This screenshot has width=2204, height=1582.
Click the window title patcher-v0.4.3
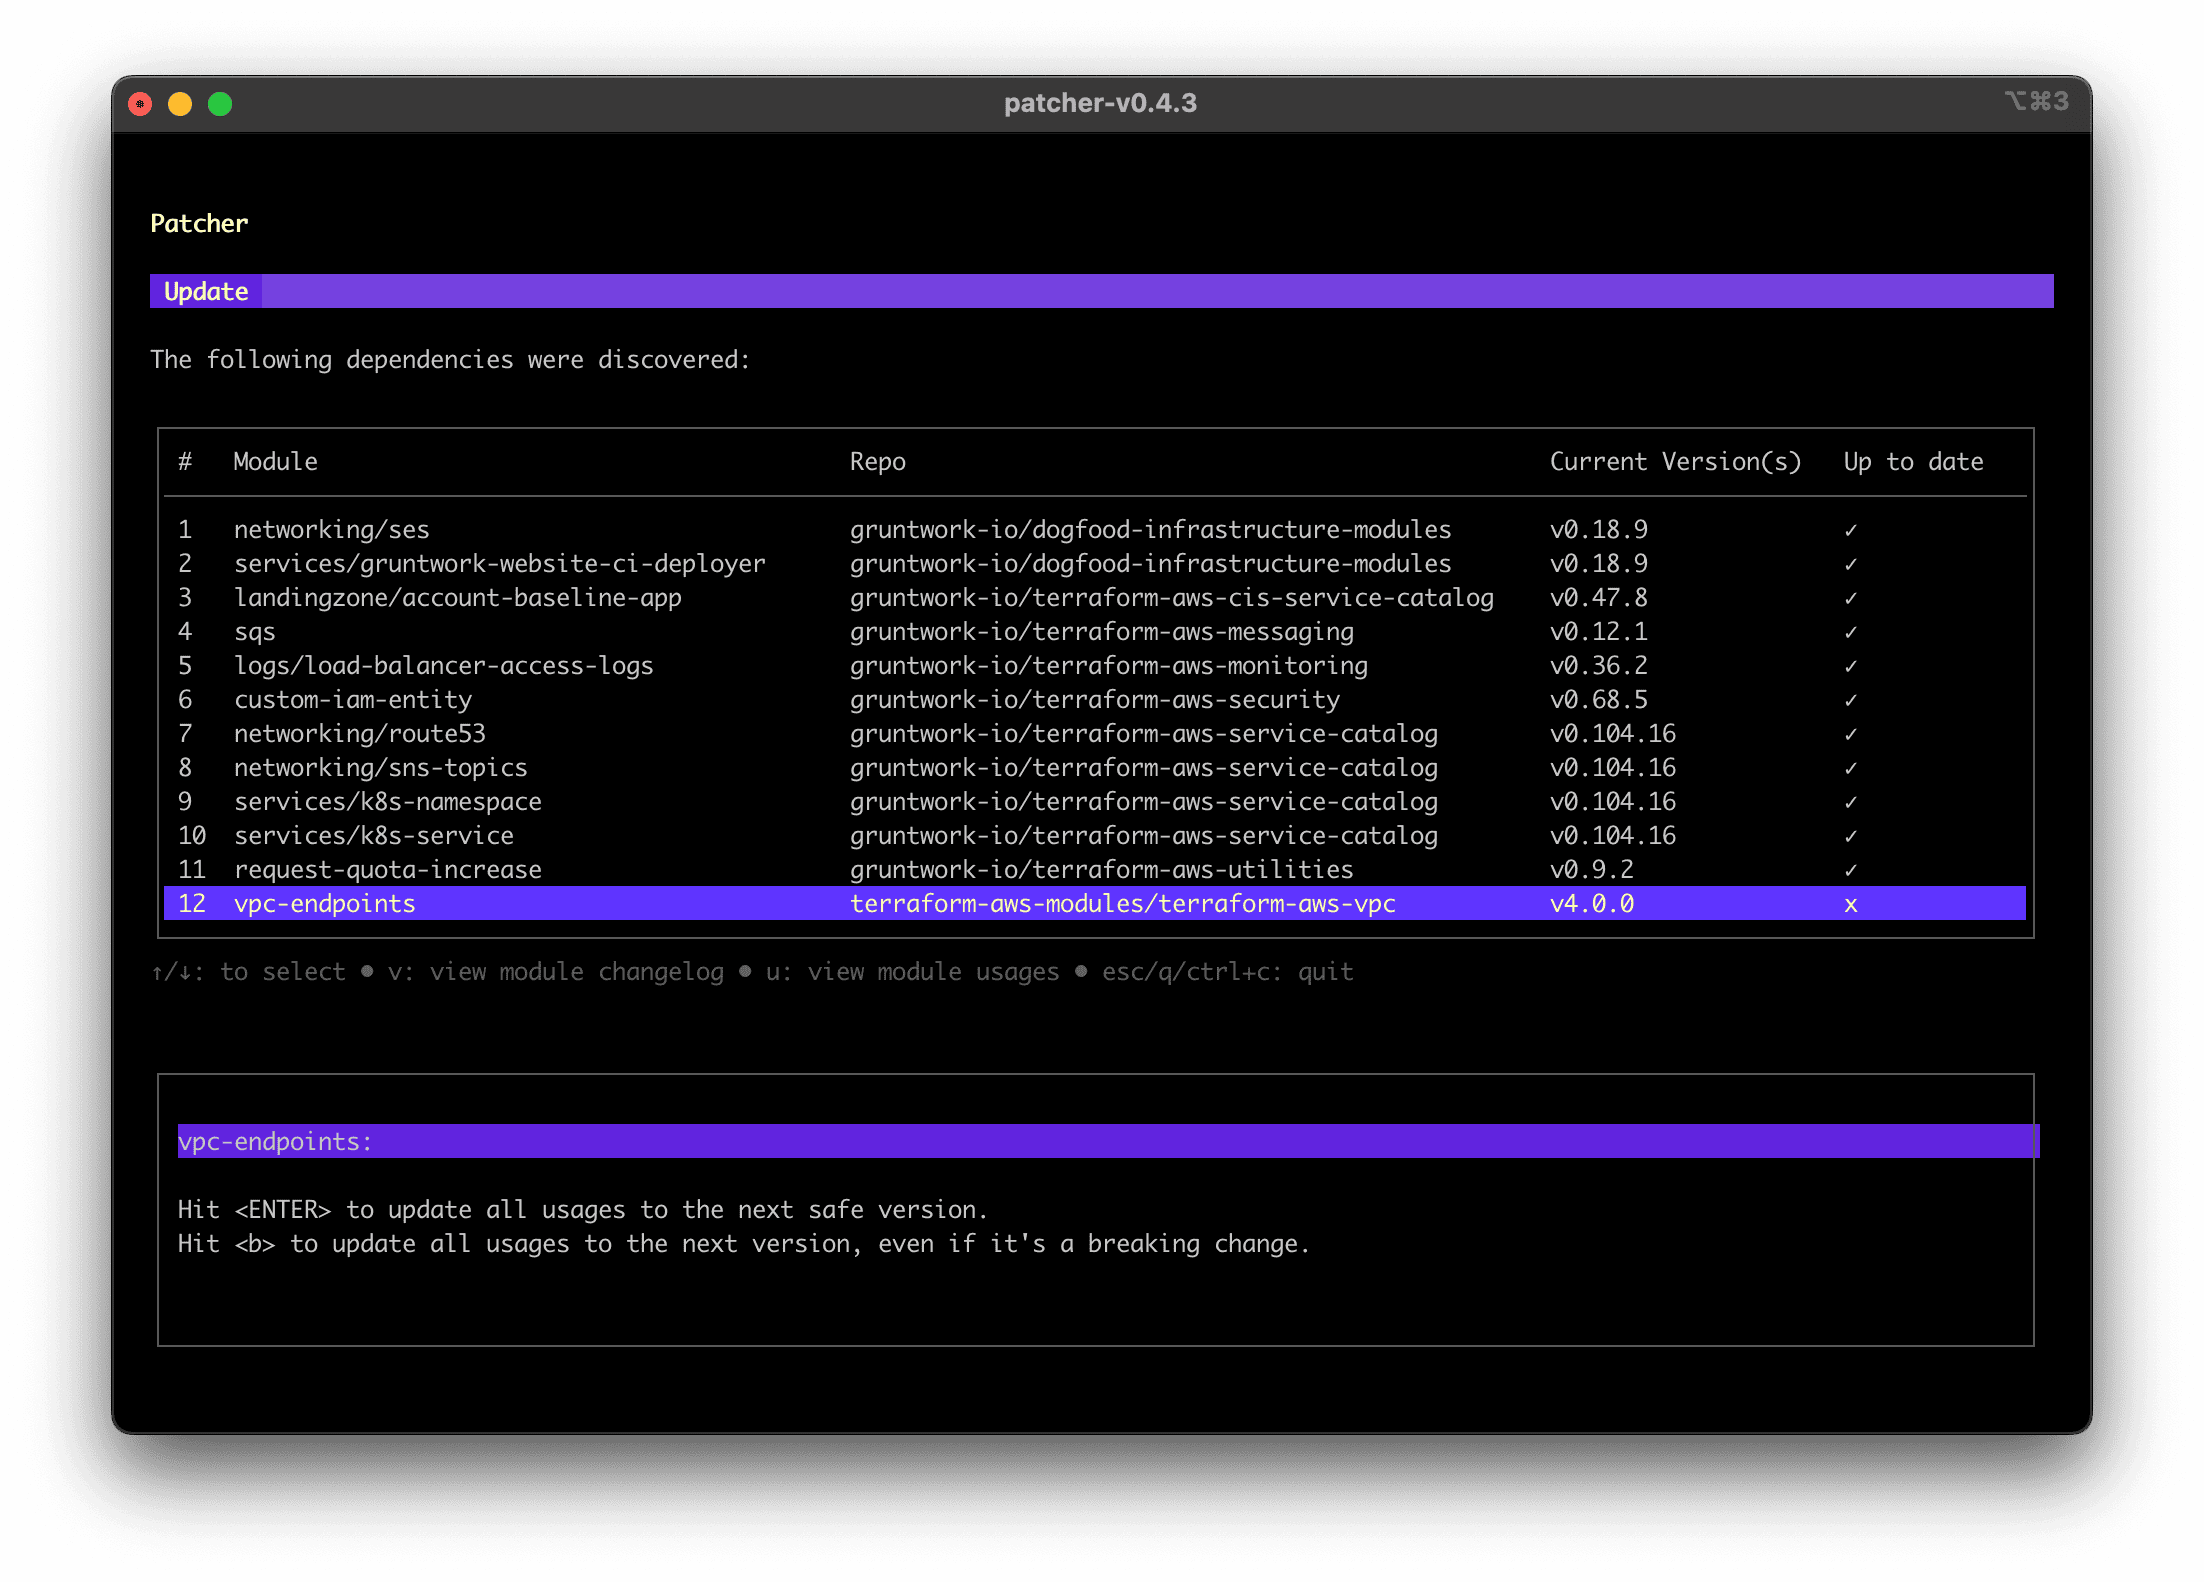(1100, 103)
